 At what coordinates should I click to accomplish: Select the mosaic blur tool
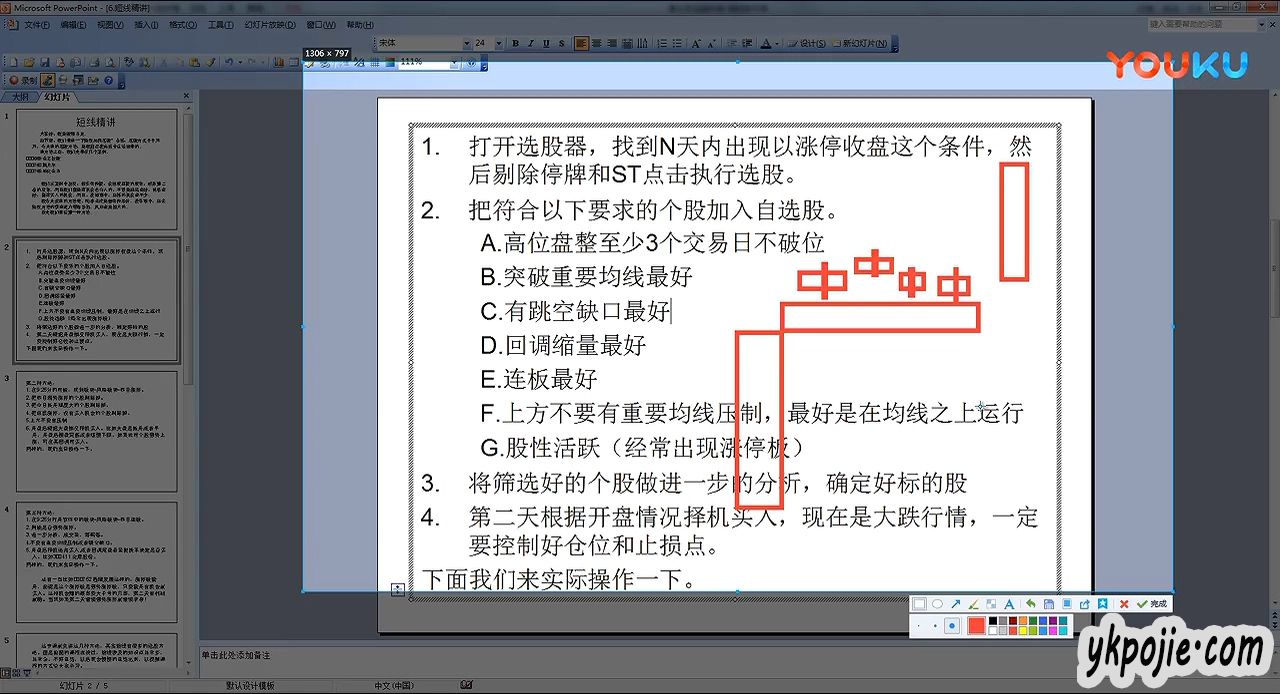tap(990, 604)
